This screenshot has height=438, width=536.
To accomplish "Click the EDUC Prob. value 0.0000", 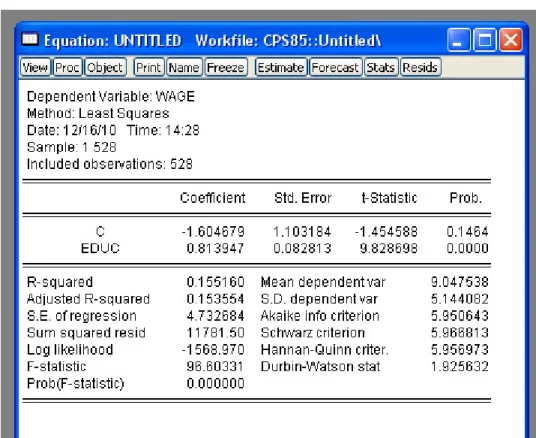I will [467, 248].
